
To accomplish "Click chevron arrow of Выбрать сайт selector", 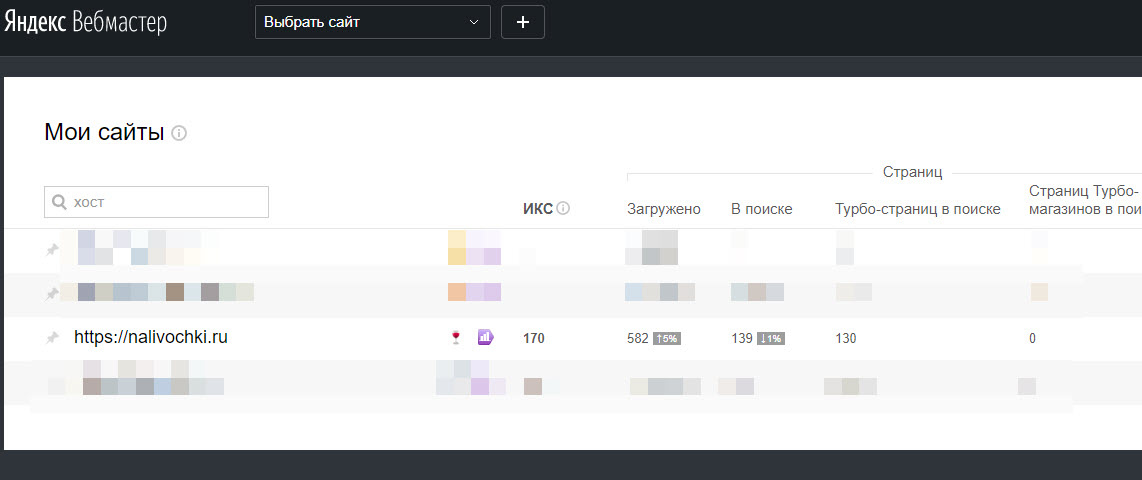I will click(474, 22).
